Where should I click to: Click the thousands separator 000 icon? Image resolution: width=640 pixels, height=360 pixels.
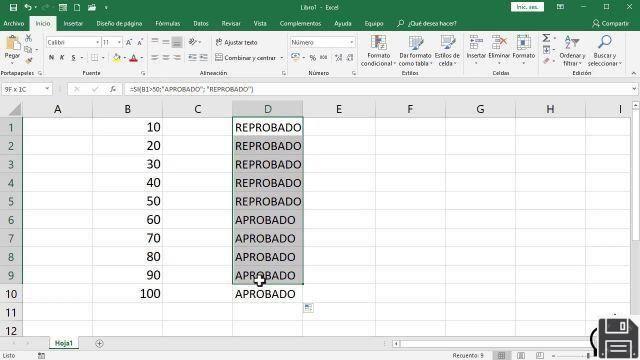tap(324, 58)
